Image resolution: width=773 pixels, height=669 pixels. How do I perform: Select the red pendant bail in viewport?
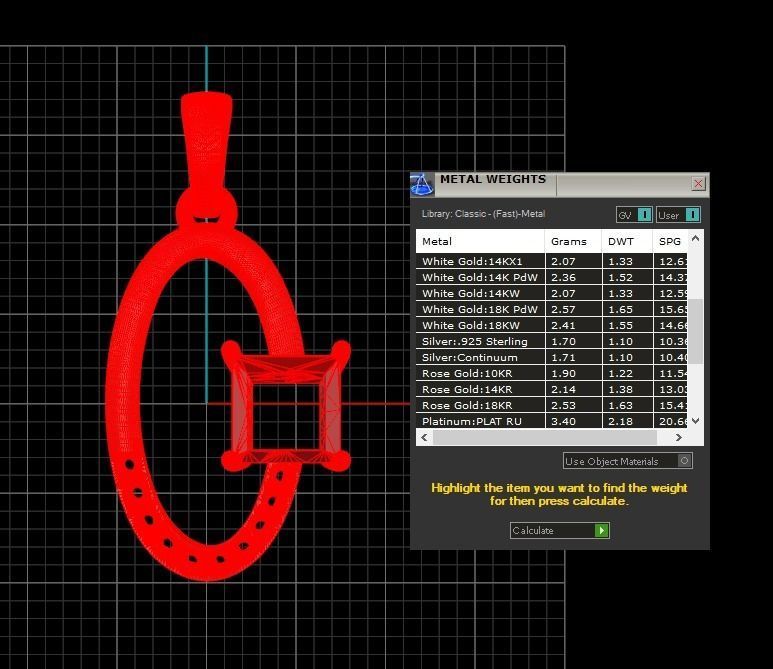pos(207,143)
